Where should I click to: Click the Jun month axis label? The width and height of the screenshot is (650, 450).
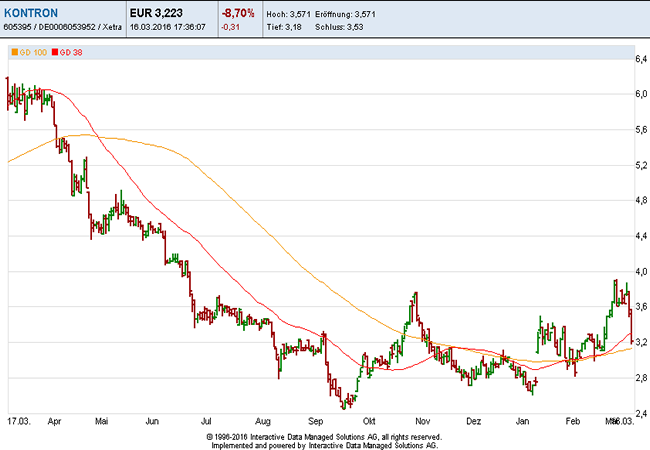click(x=152, y=421)
